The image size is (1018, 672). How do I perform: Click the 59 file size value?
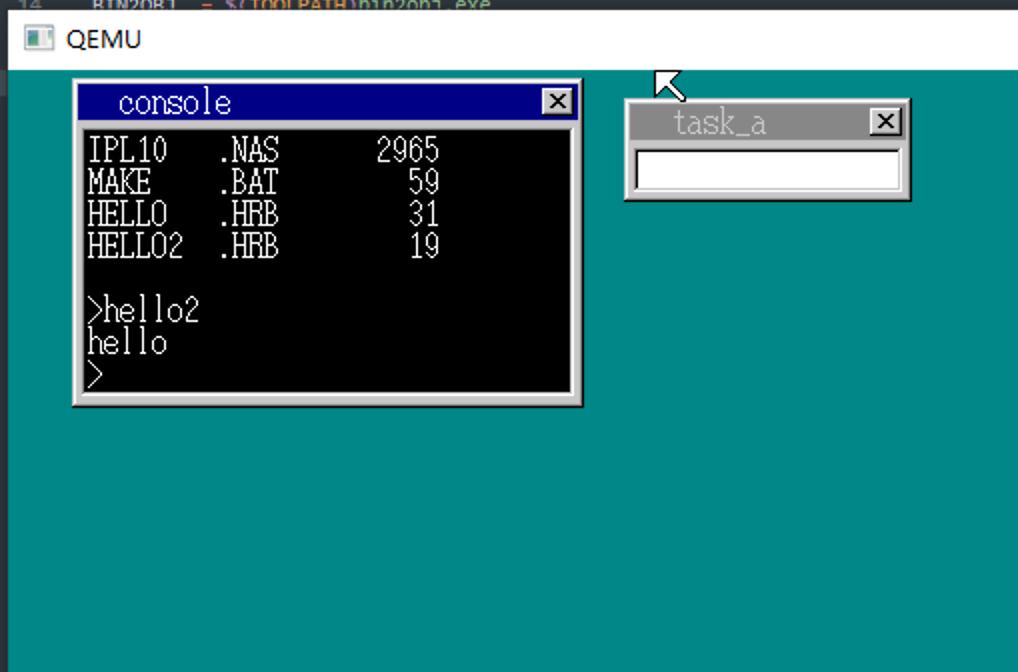(424, 182)
